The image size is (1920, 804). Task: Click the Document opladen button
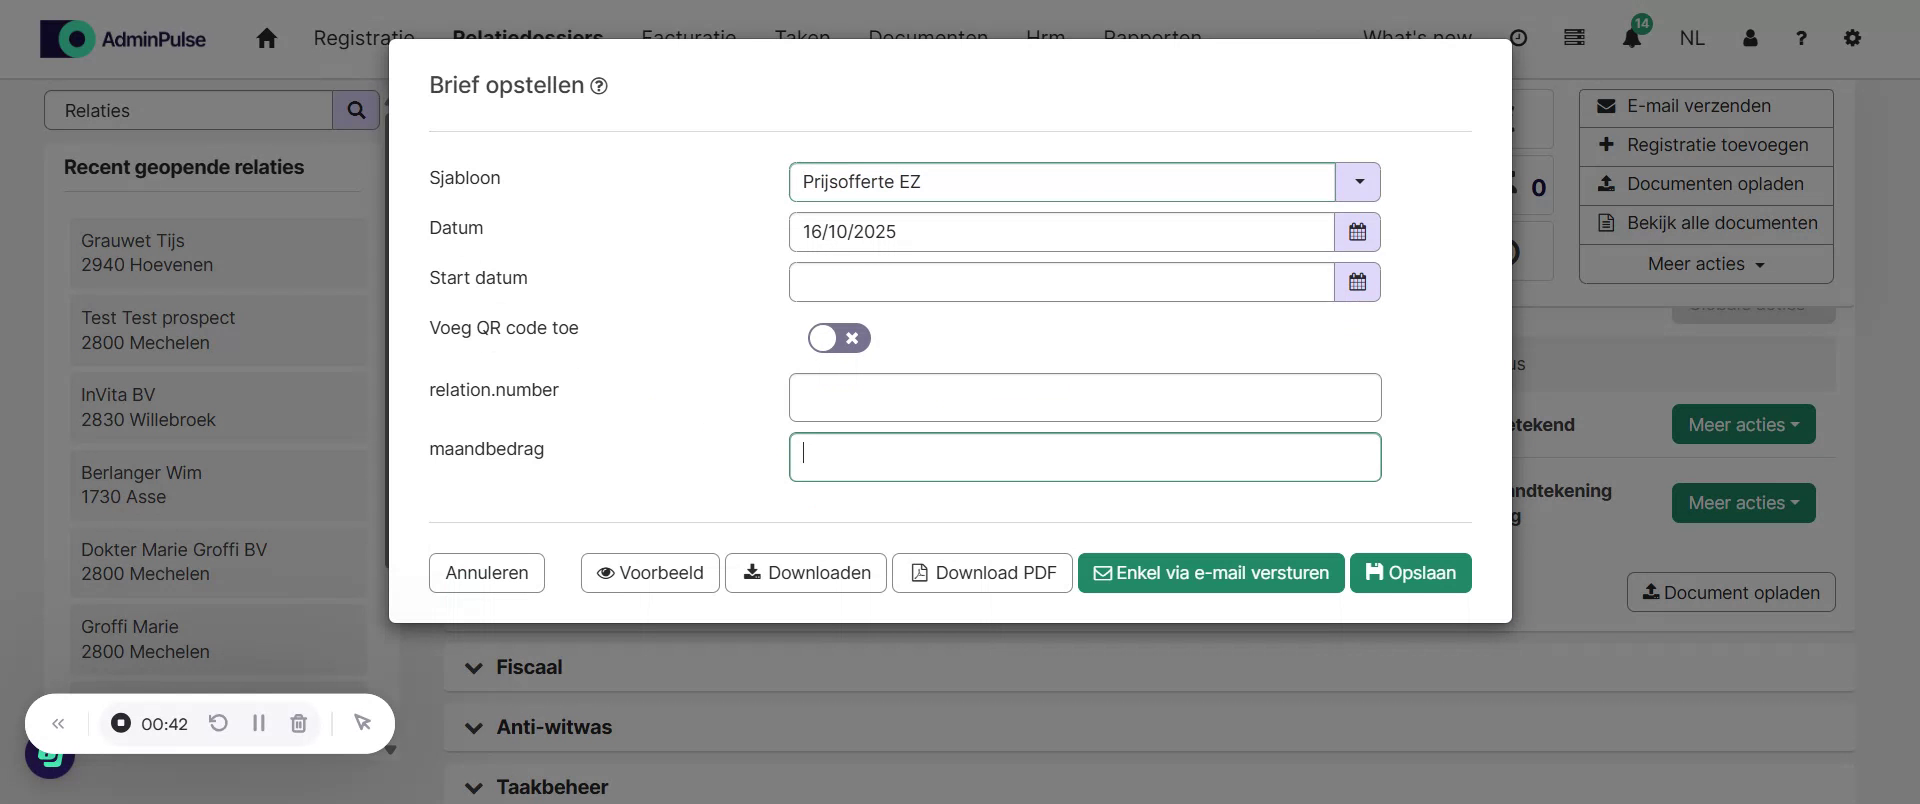click(1731, 592)
